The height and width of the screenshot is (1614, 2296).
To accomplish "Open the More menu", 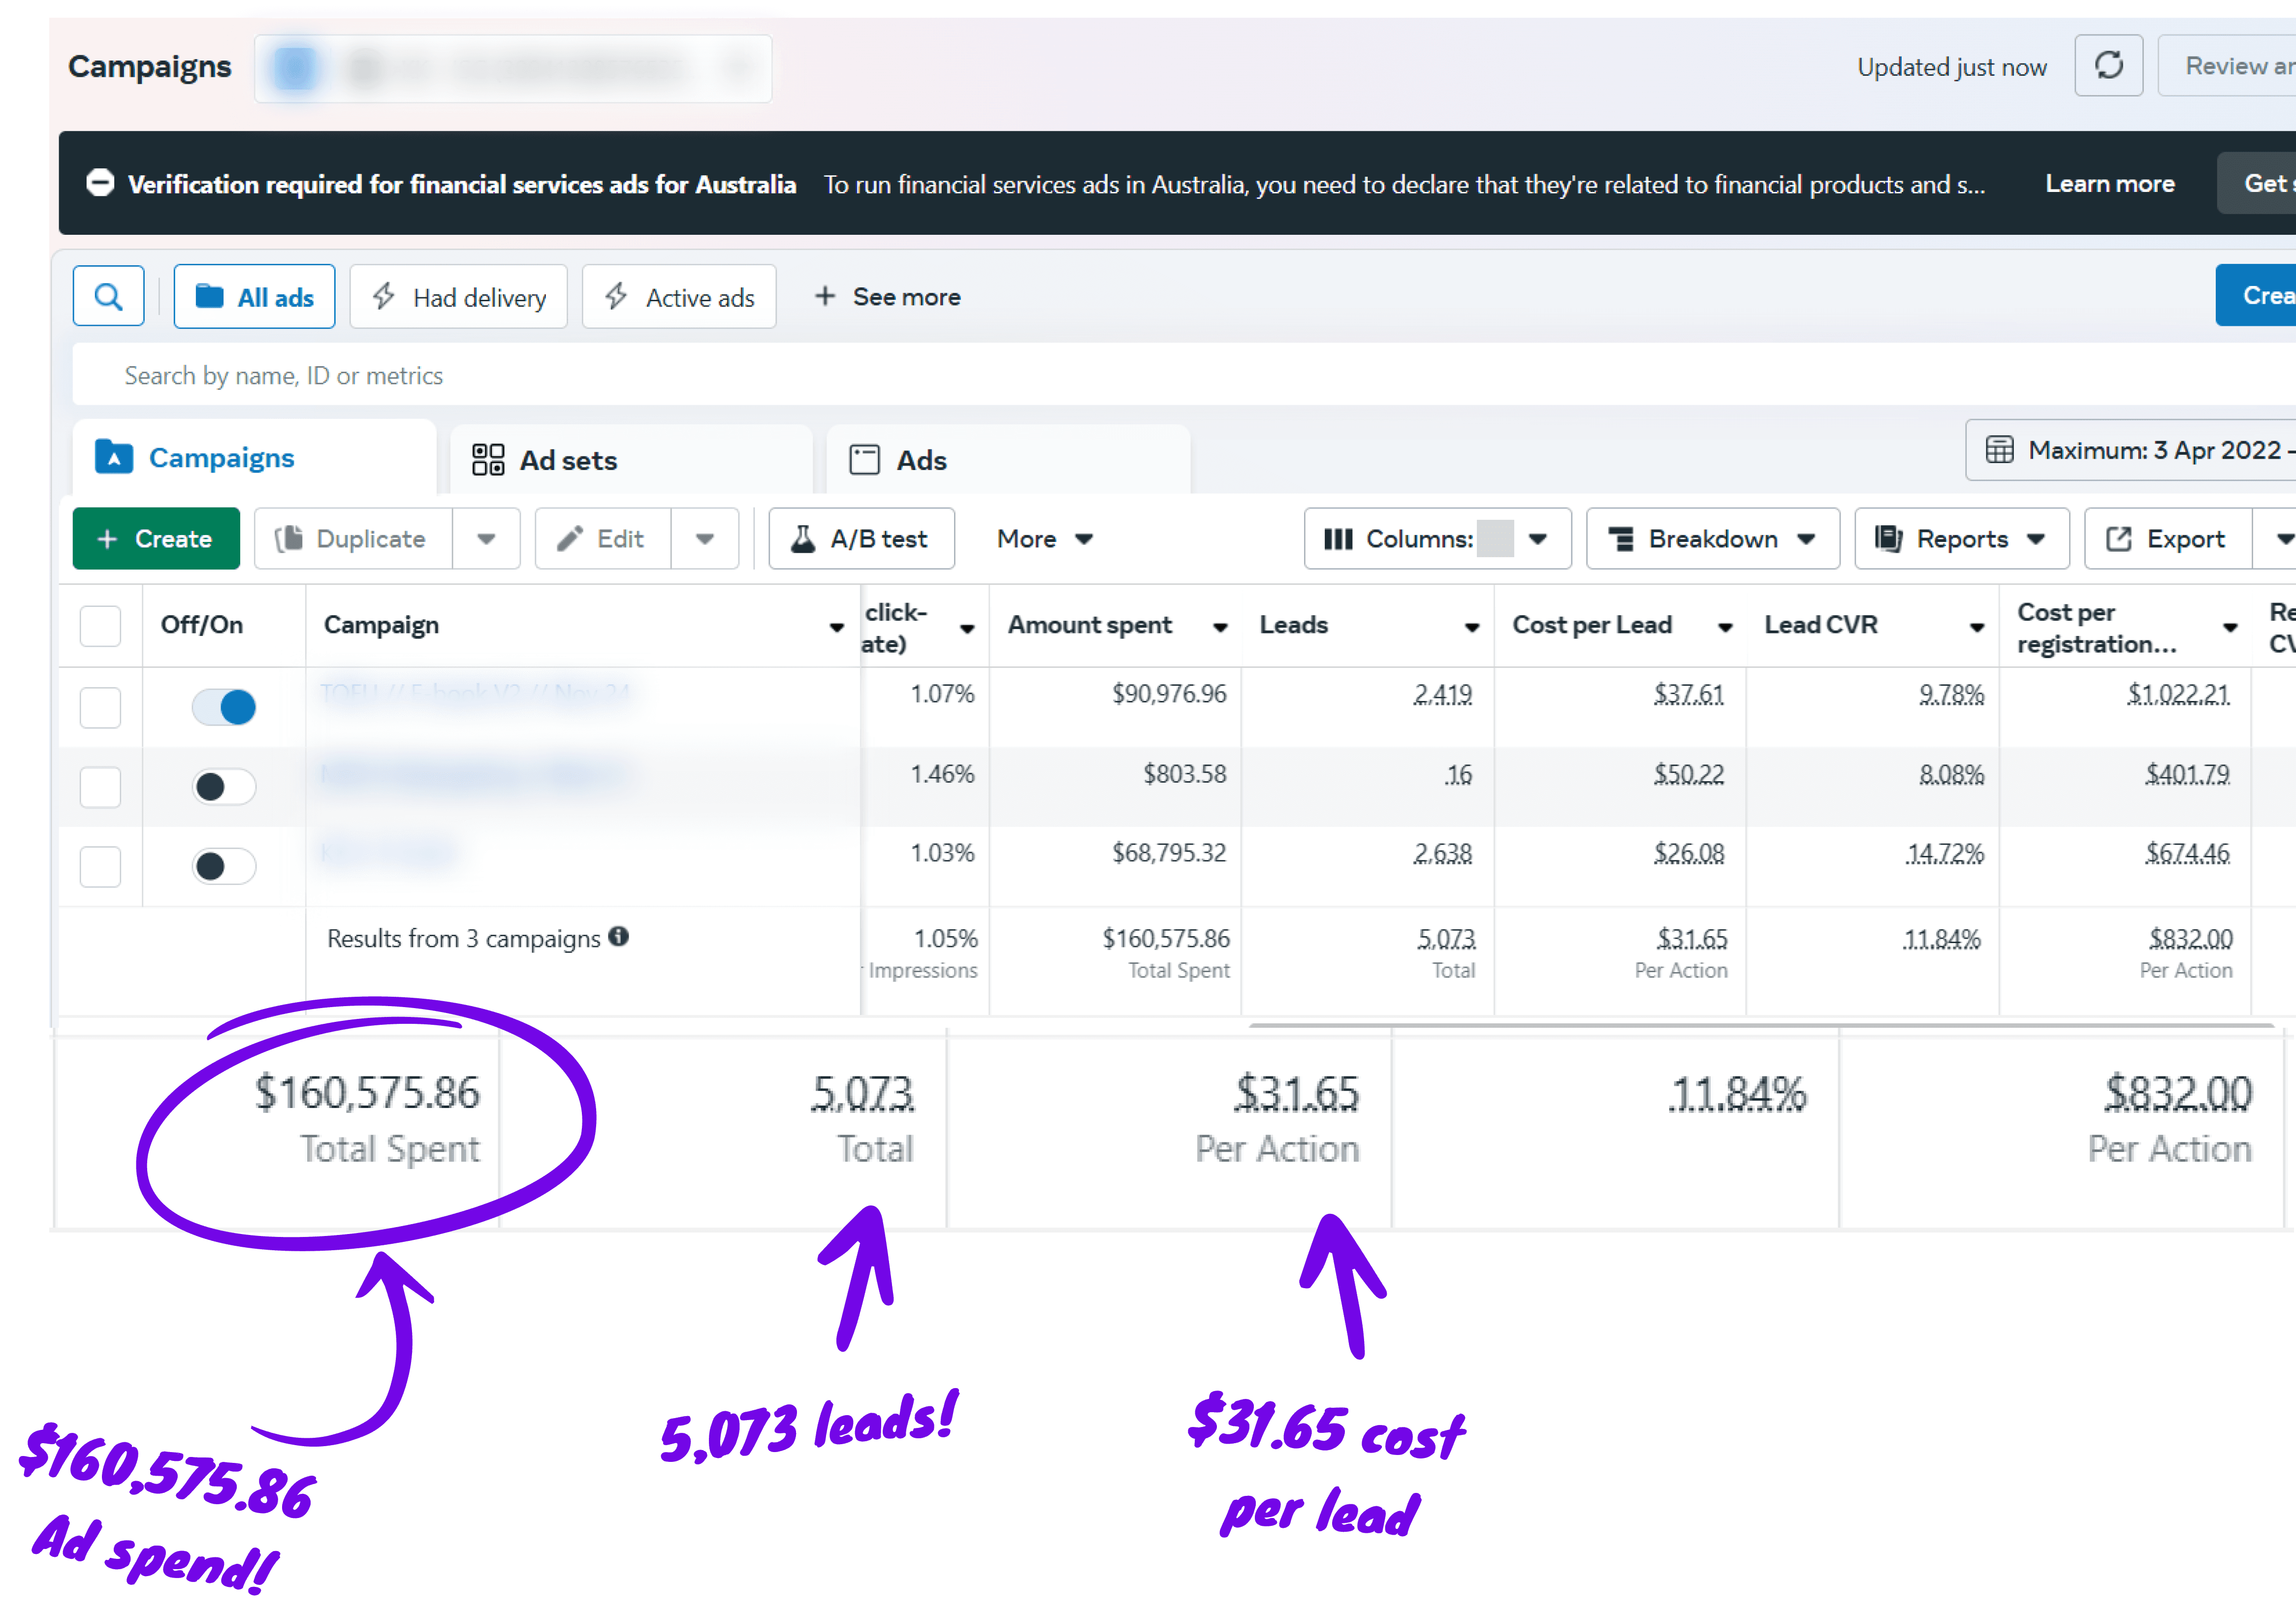I will click(x=1044, y=539).
